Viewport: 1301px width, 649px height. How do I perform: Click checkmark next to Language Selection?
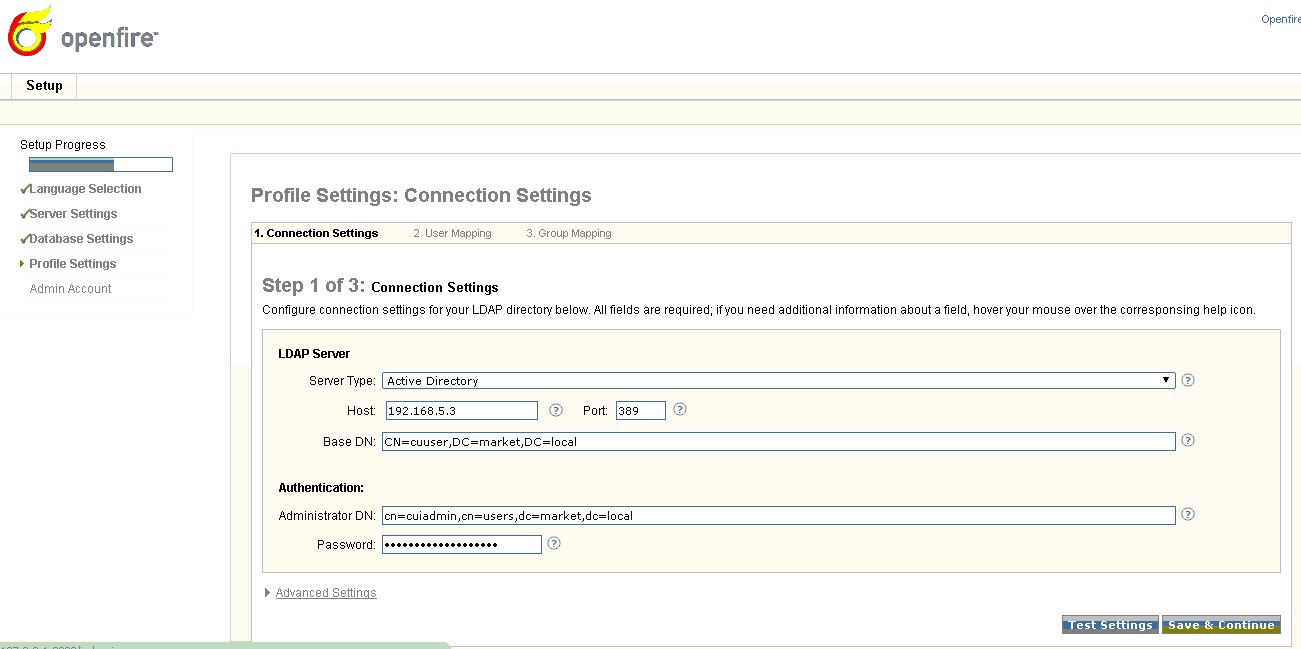[24, 189]
